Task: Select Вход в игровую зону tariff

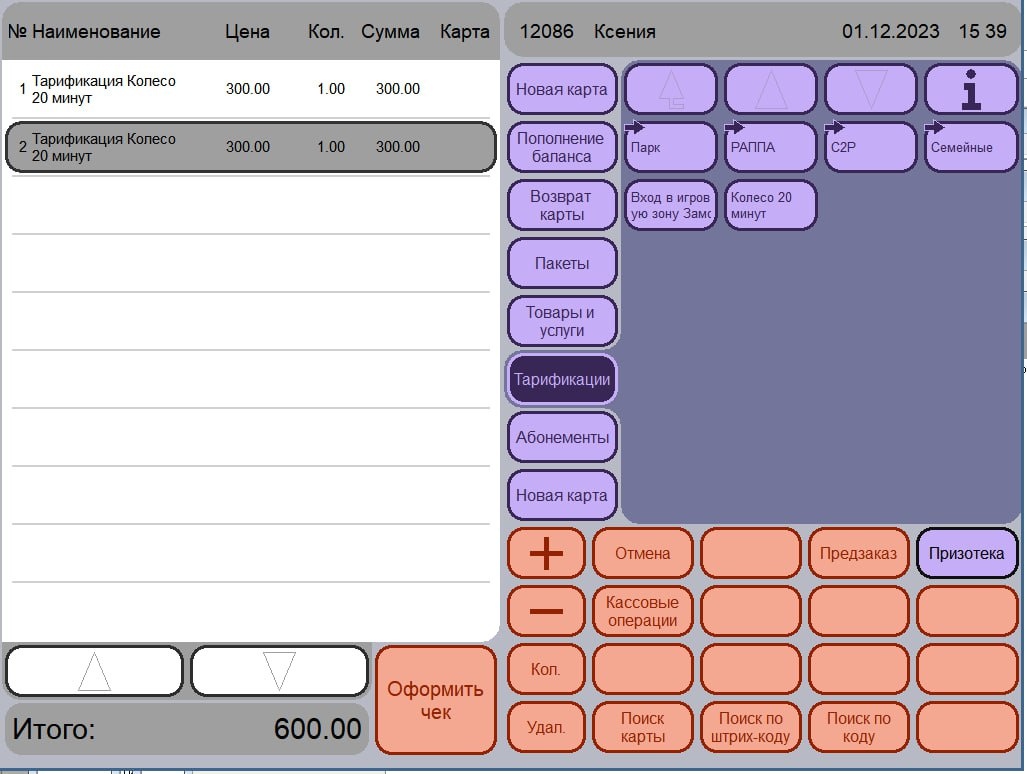Action: [671, 205]
